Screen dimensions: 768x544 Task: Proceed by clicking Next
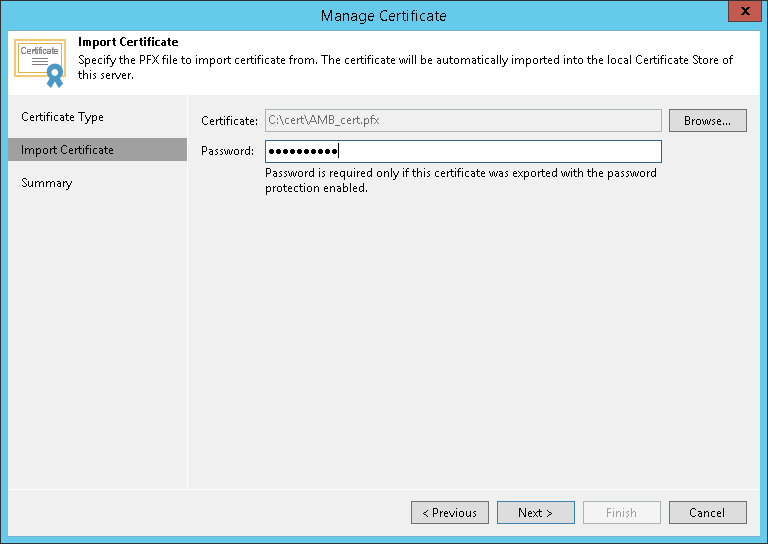coord(535,512)
